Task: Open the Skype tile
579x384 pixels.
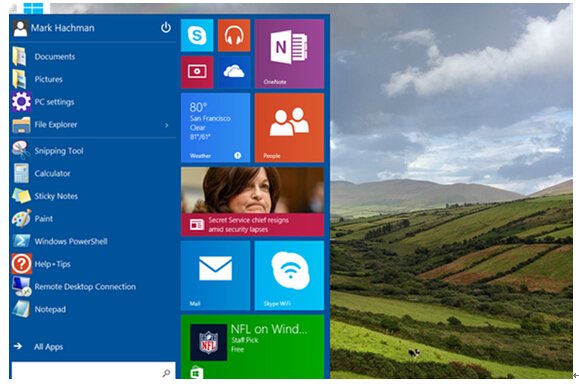Action: 197,35
